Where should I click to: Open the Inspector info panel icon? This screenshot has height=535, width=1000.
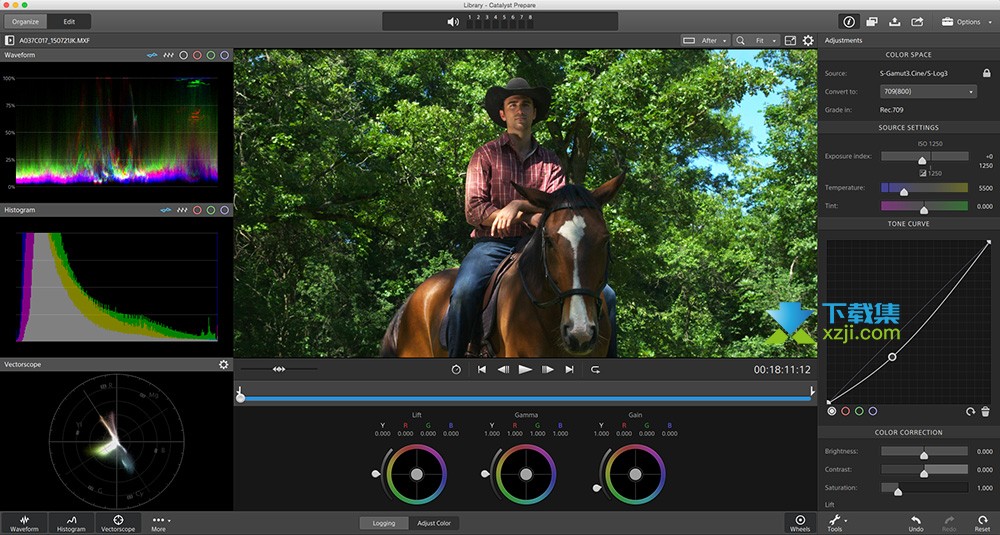tap(848, 22)
